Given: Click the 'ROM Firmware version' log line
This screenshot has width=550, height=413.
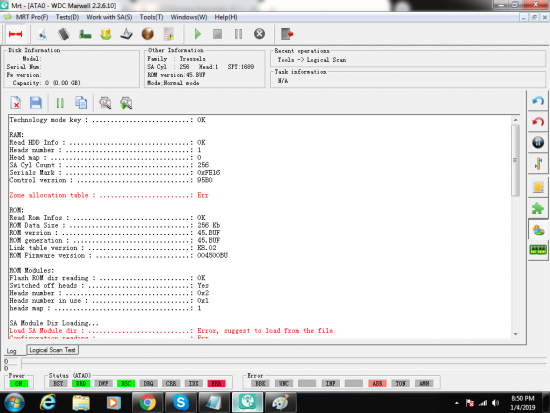Looking at the screenshot, I should 119,255.
